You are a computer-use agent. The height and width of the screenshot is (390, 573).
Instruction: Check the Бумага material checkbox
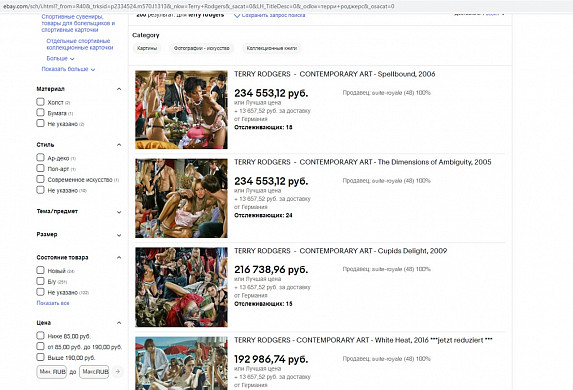[x=40, y=113]
